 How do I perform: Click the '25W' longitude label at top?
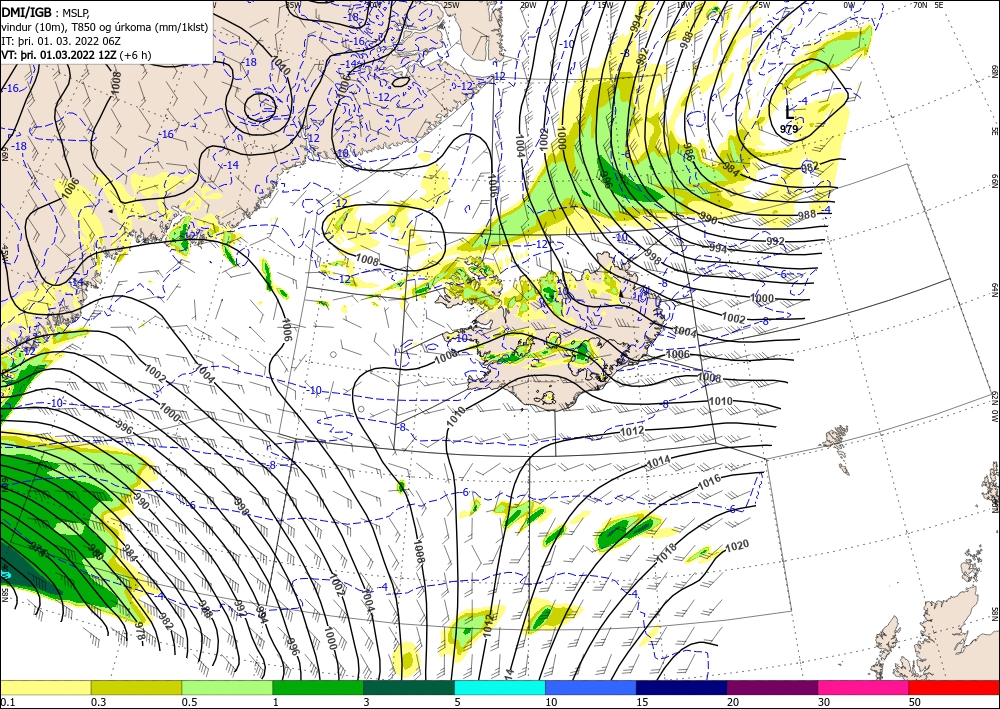tap(451, 5)
